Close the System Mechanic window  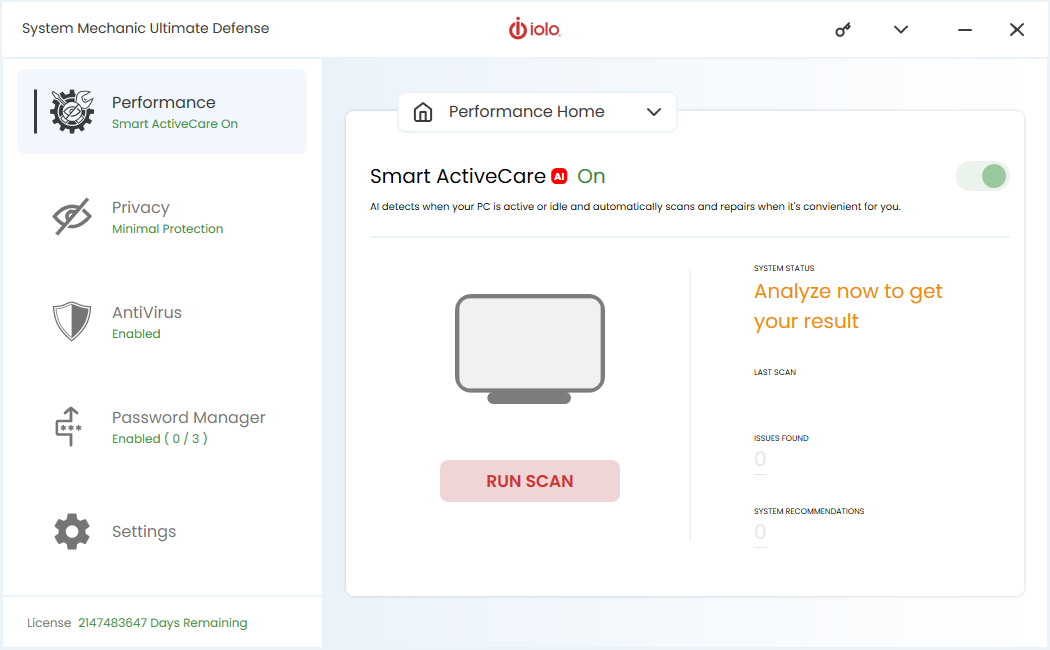(x=1017, y=29)
